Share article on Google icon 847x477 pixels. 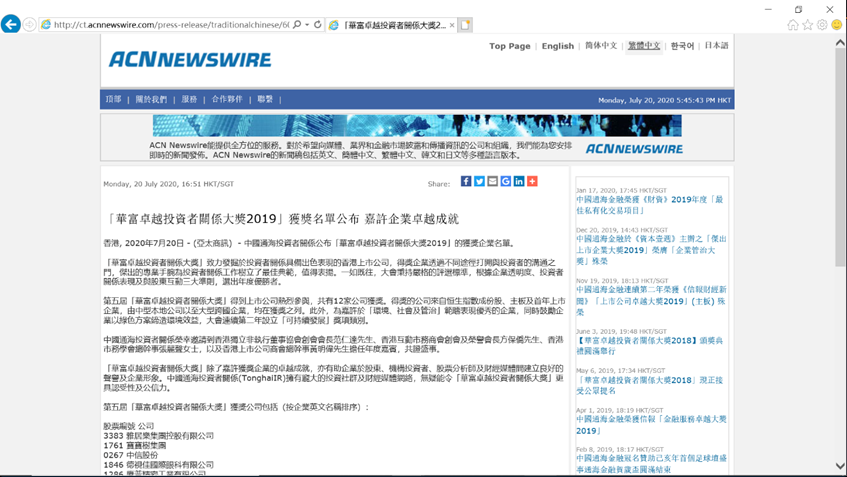(506, 181)
